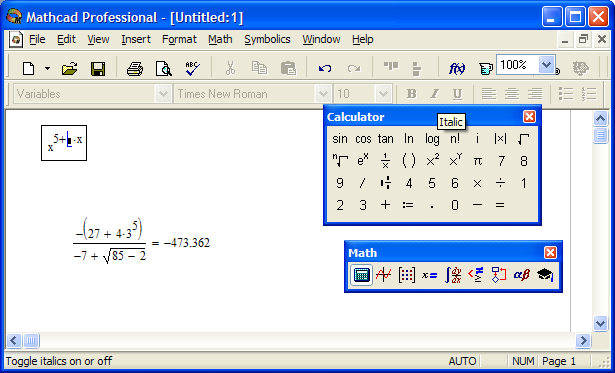Open Print Preview
This screenshot has width=615, height=373.
pos(164,69)
